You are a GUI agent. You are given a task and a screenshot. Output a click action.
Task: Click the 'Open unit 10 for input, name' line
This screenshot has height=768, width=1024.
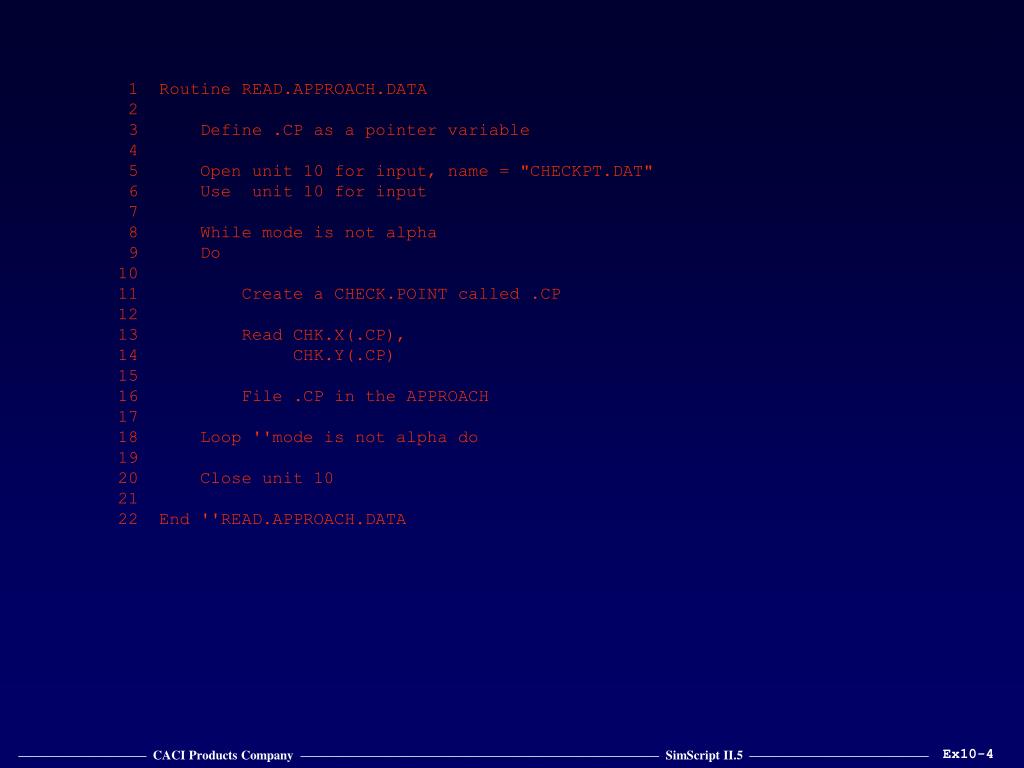[x=426, y=171]
